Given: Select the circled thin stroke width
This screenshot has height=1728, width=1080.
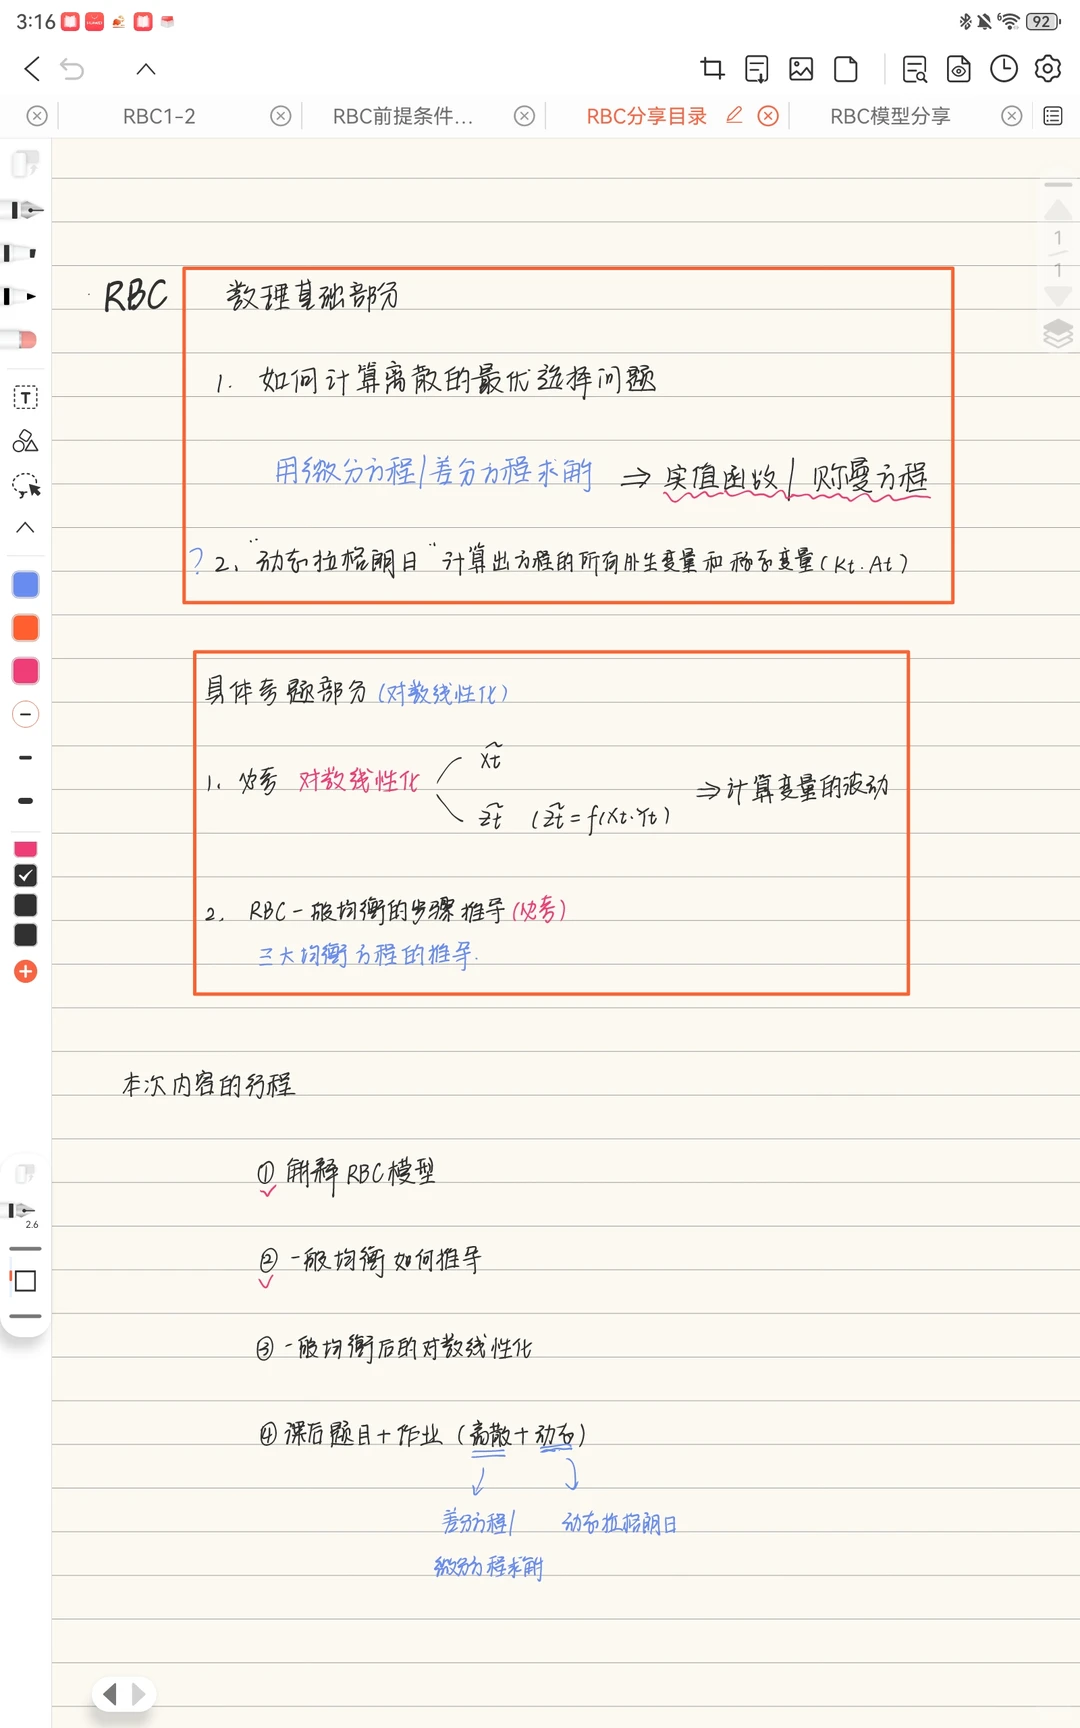Looking at the screenshot, I should point(25,714).
